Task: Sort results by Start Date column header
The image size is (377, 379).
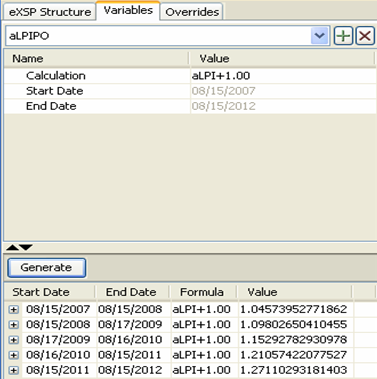Action: pyautogui.click(x=50, y=292)
